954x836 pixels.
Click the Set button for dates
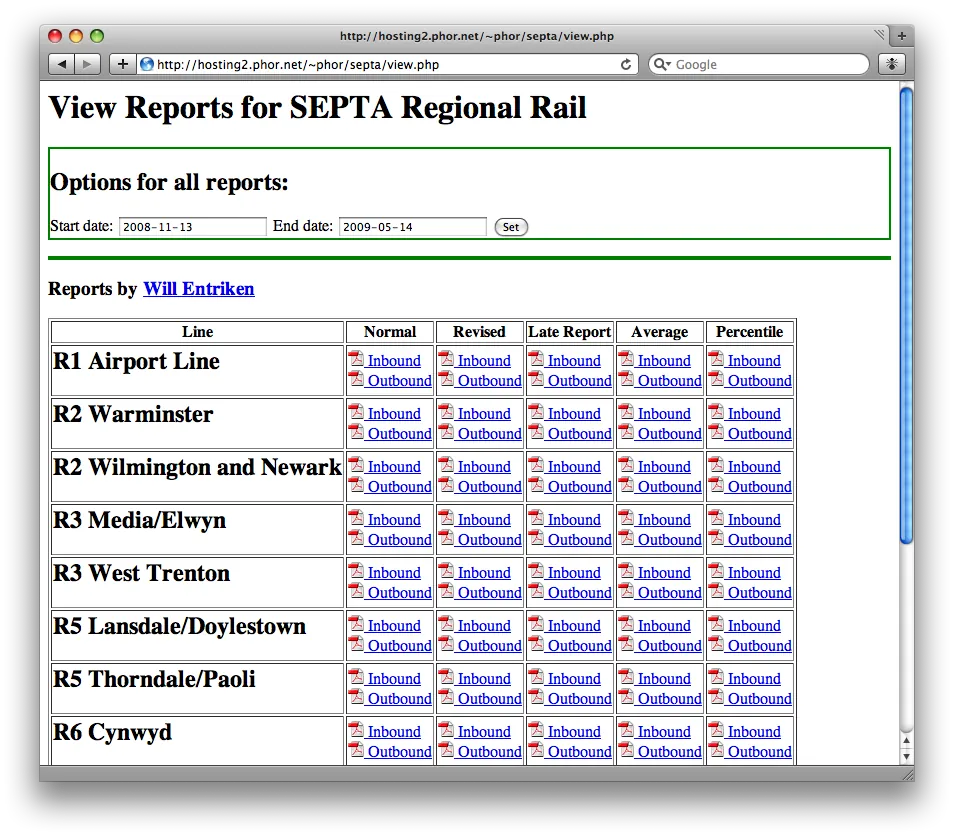click(x=511, y=227)
